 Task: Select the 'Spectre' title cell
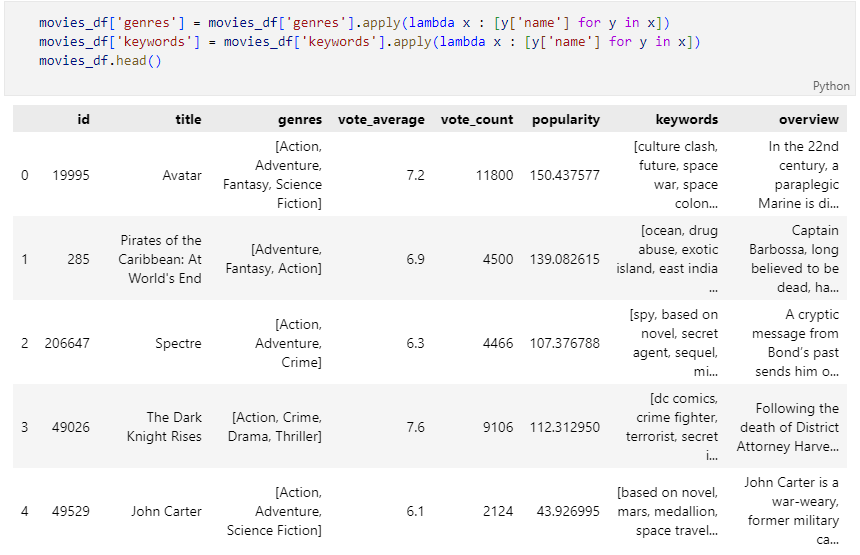(178, 343)
